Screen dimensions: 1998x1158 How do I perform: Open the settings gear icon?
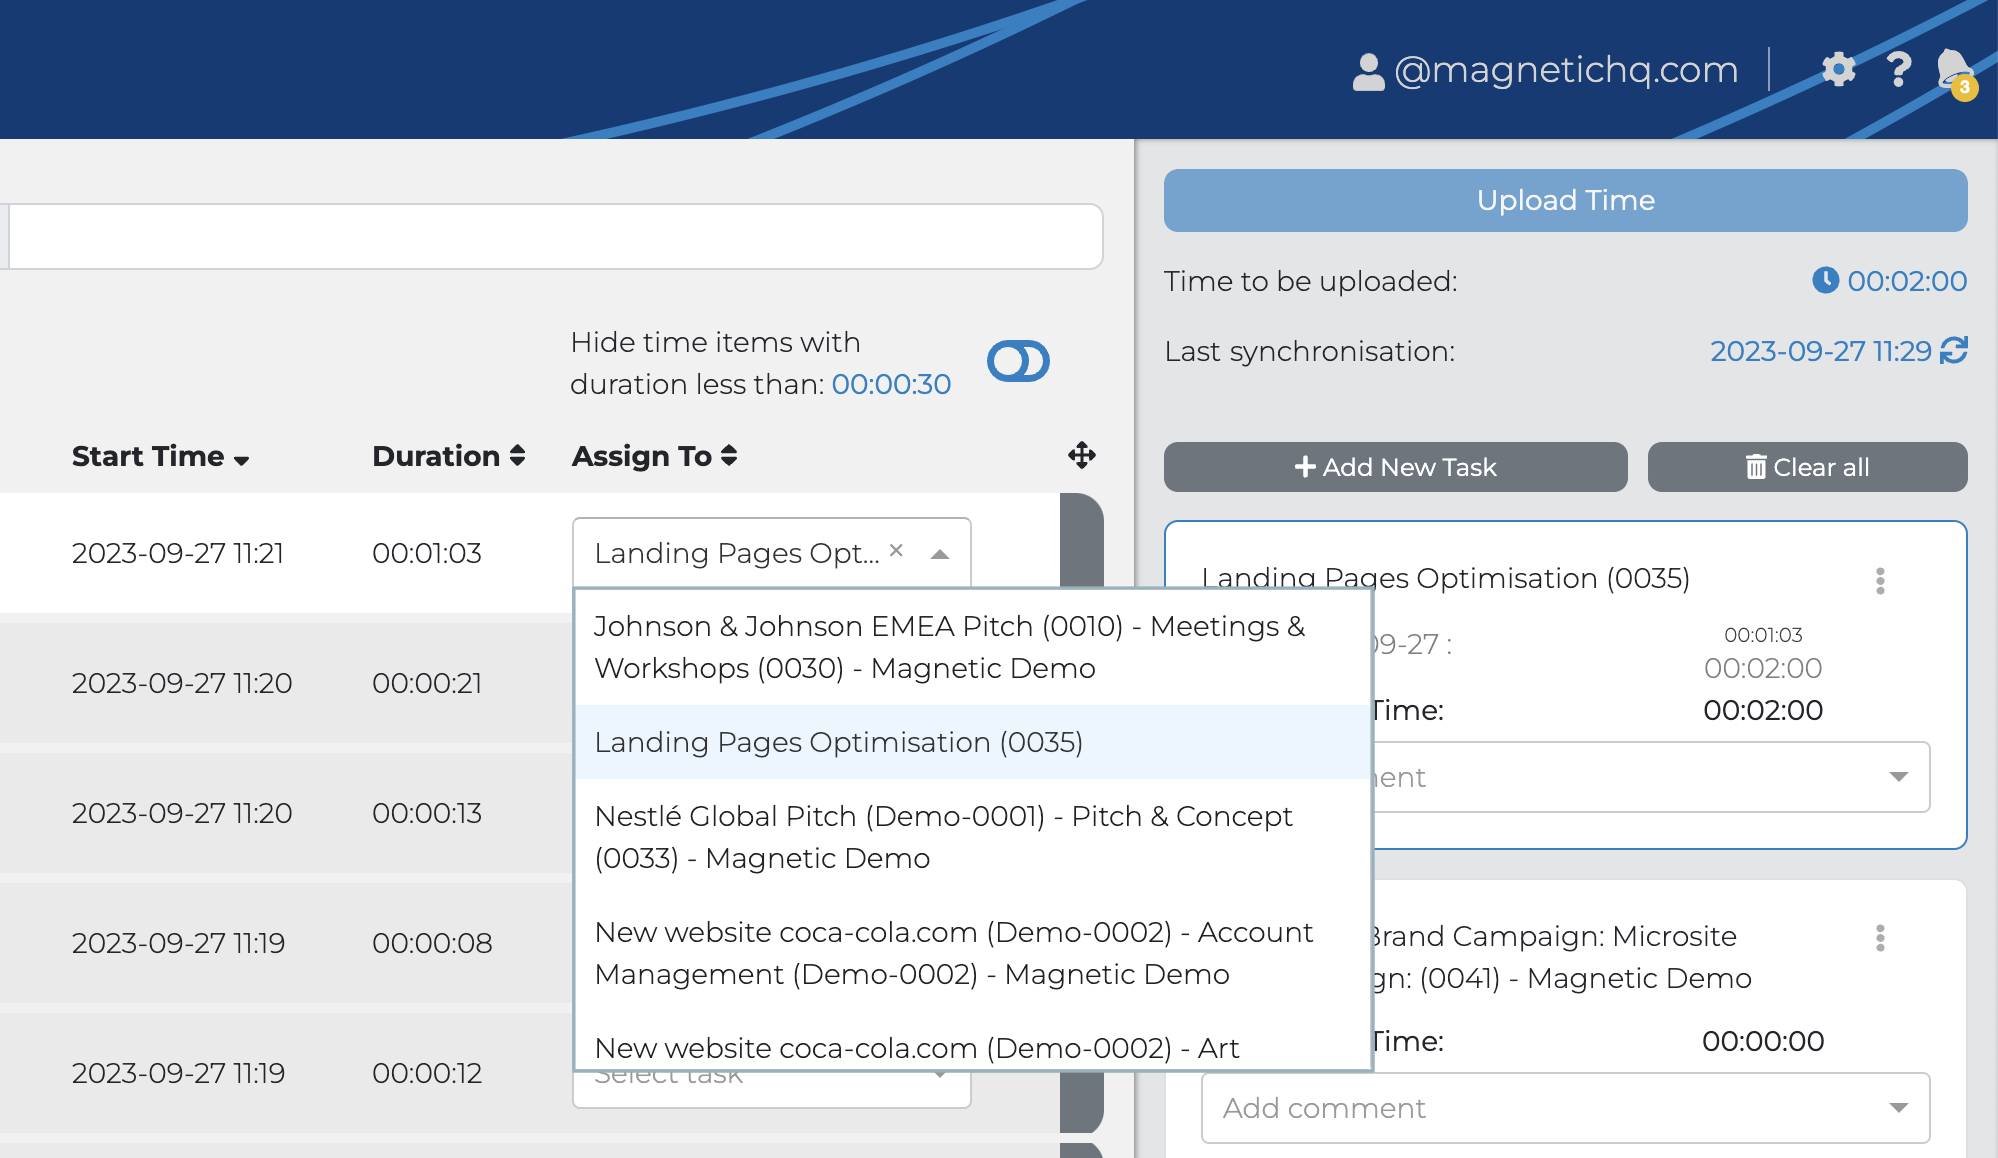[x=1838, y=70]
